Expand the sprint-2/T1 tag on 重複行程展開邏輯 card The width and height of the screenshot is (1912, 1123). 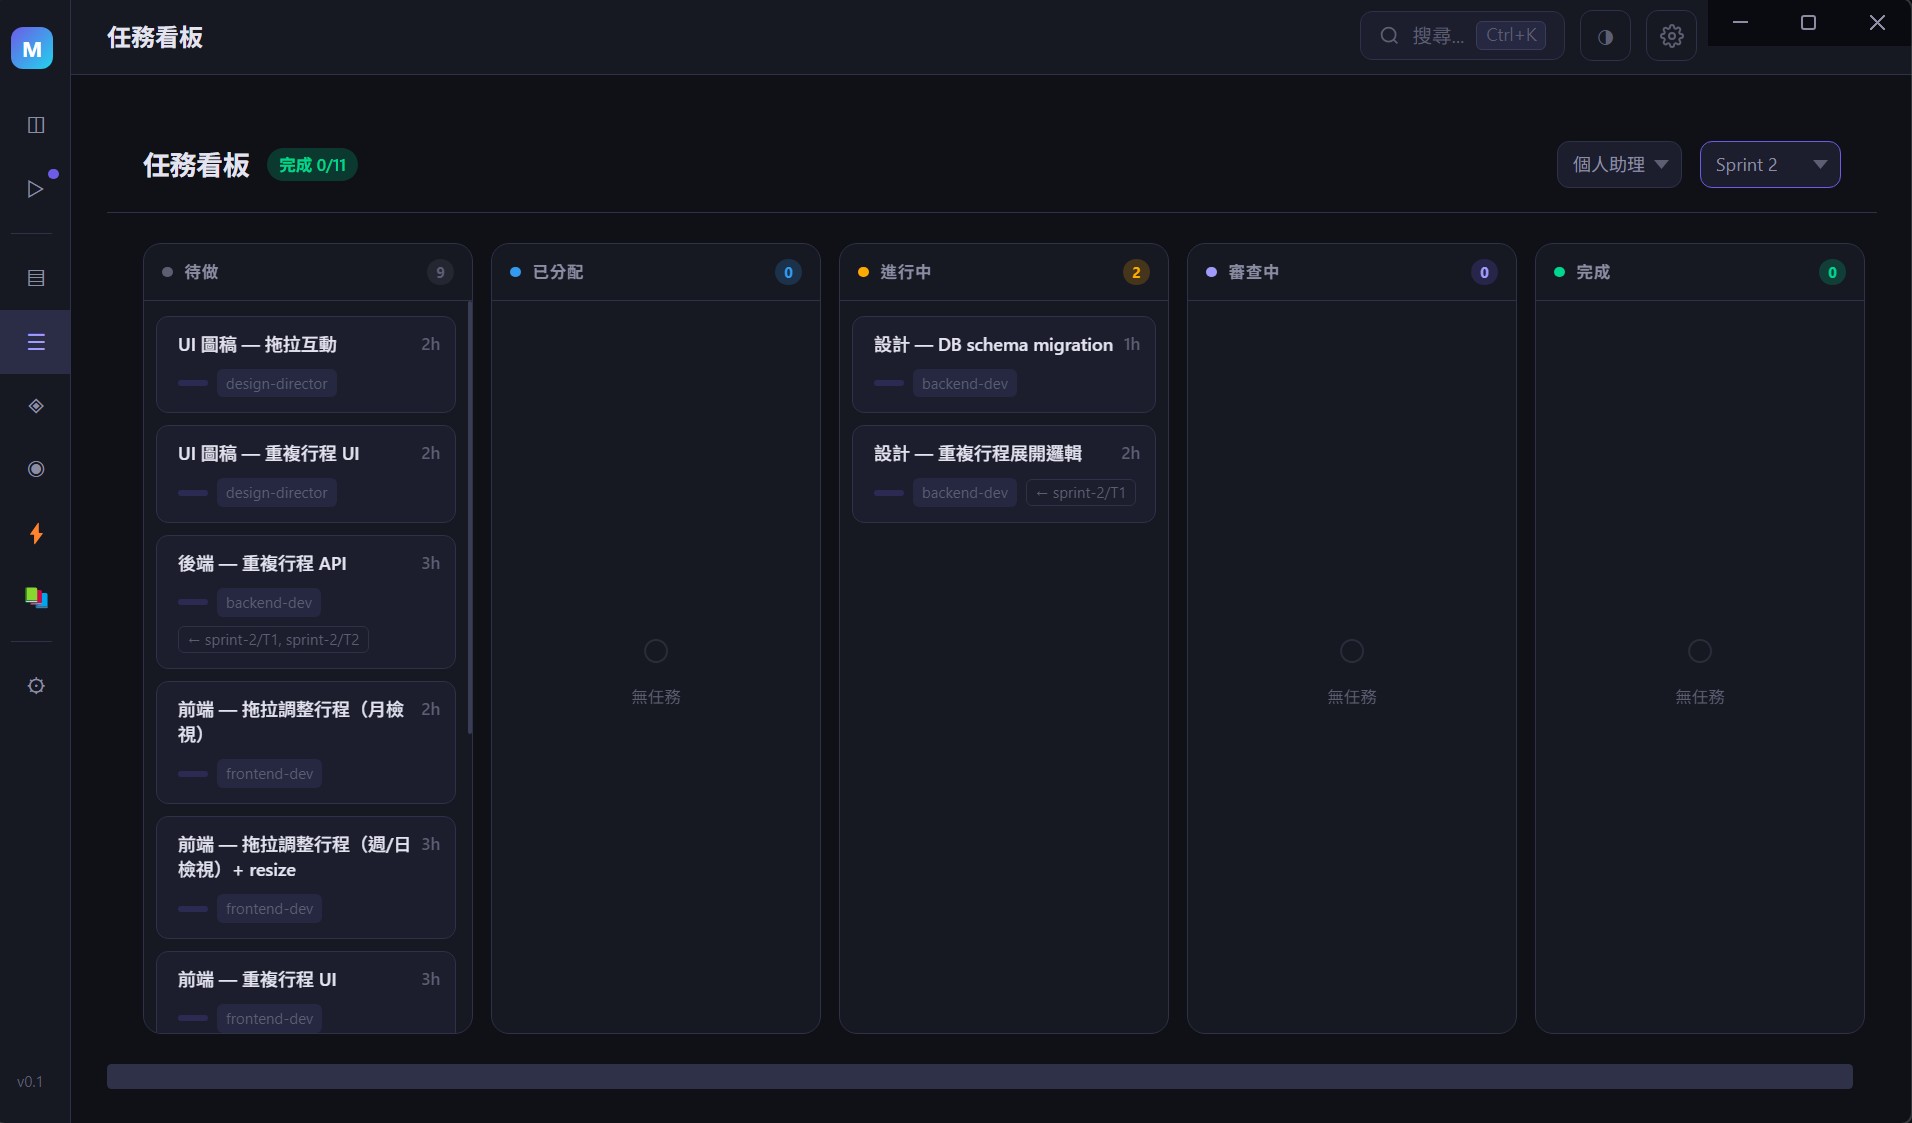coord(1082,492)
